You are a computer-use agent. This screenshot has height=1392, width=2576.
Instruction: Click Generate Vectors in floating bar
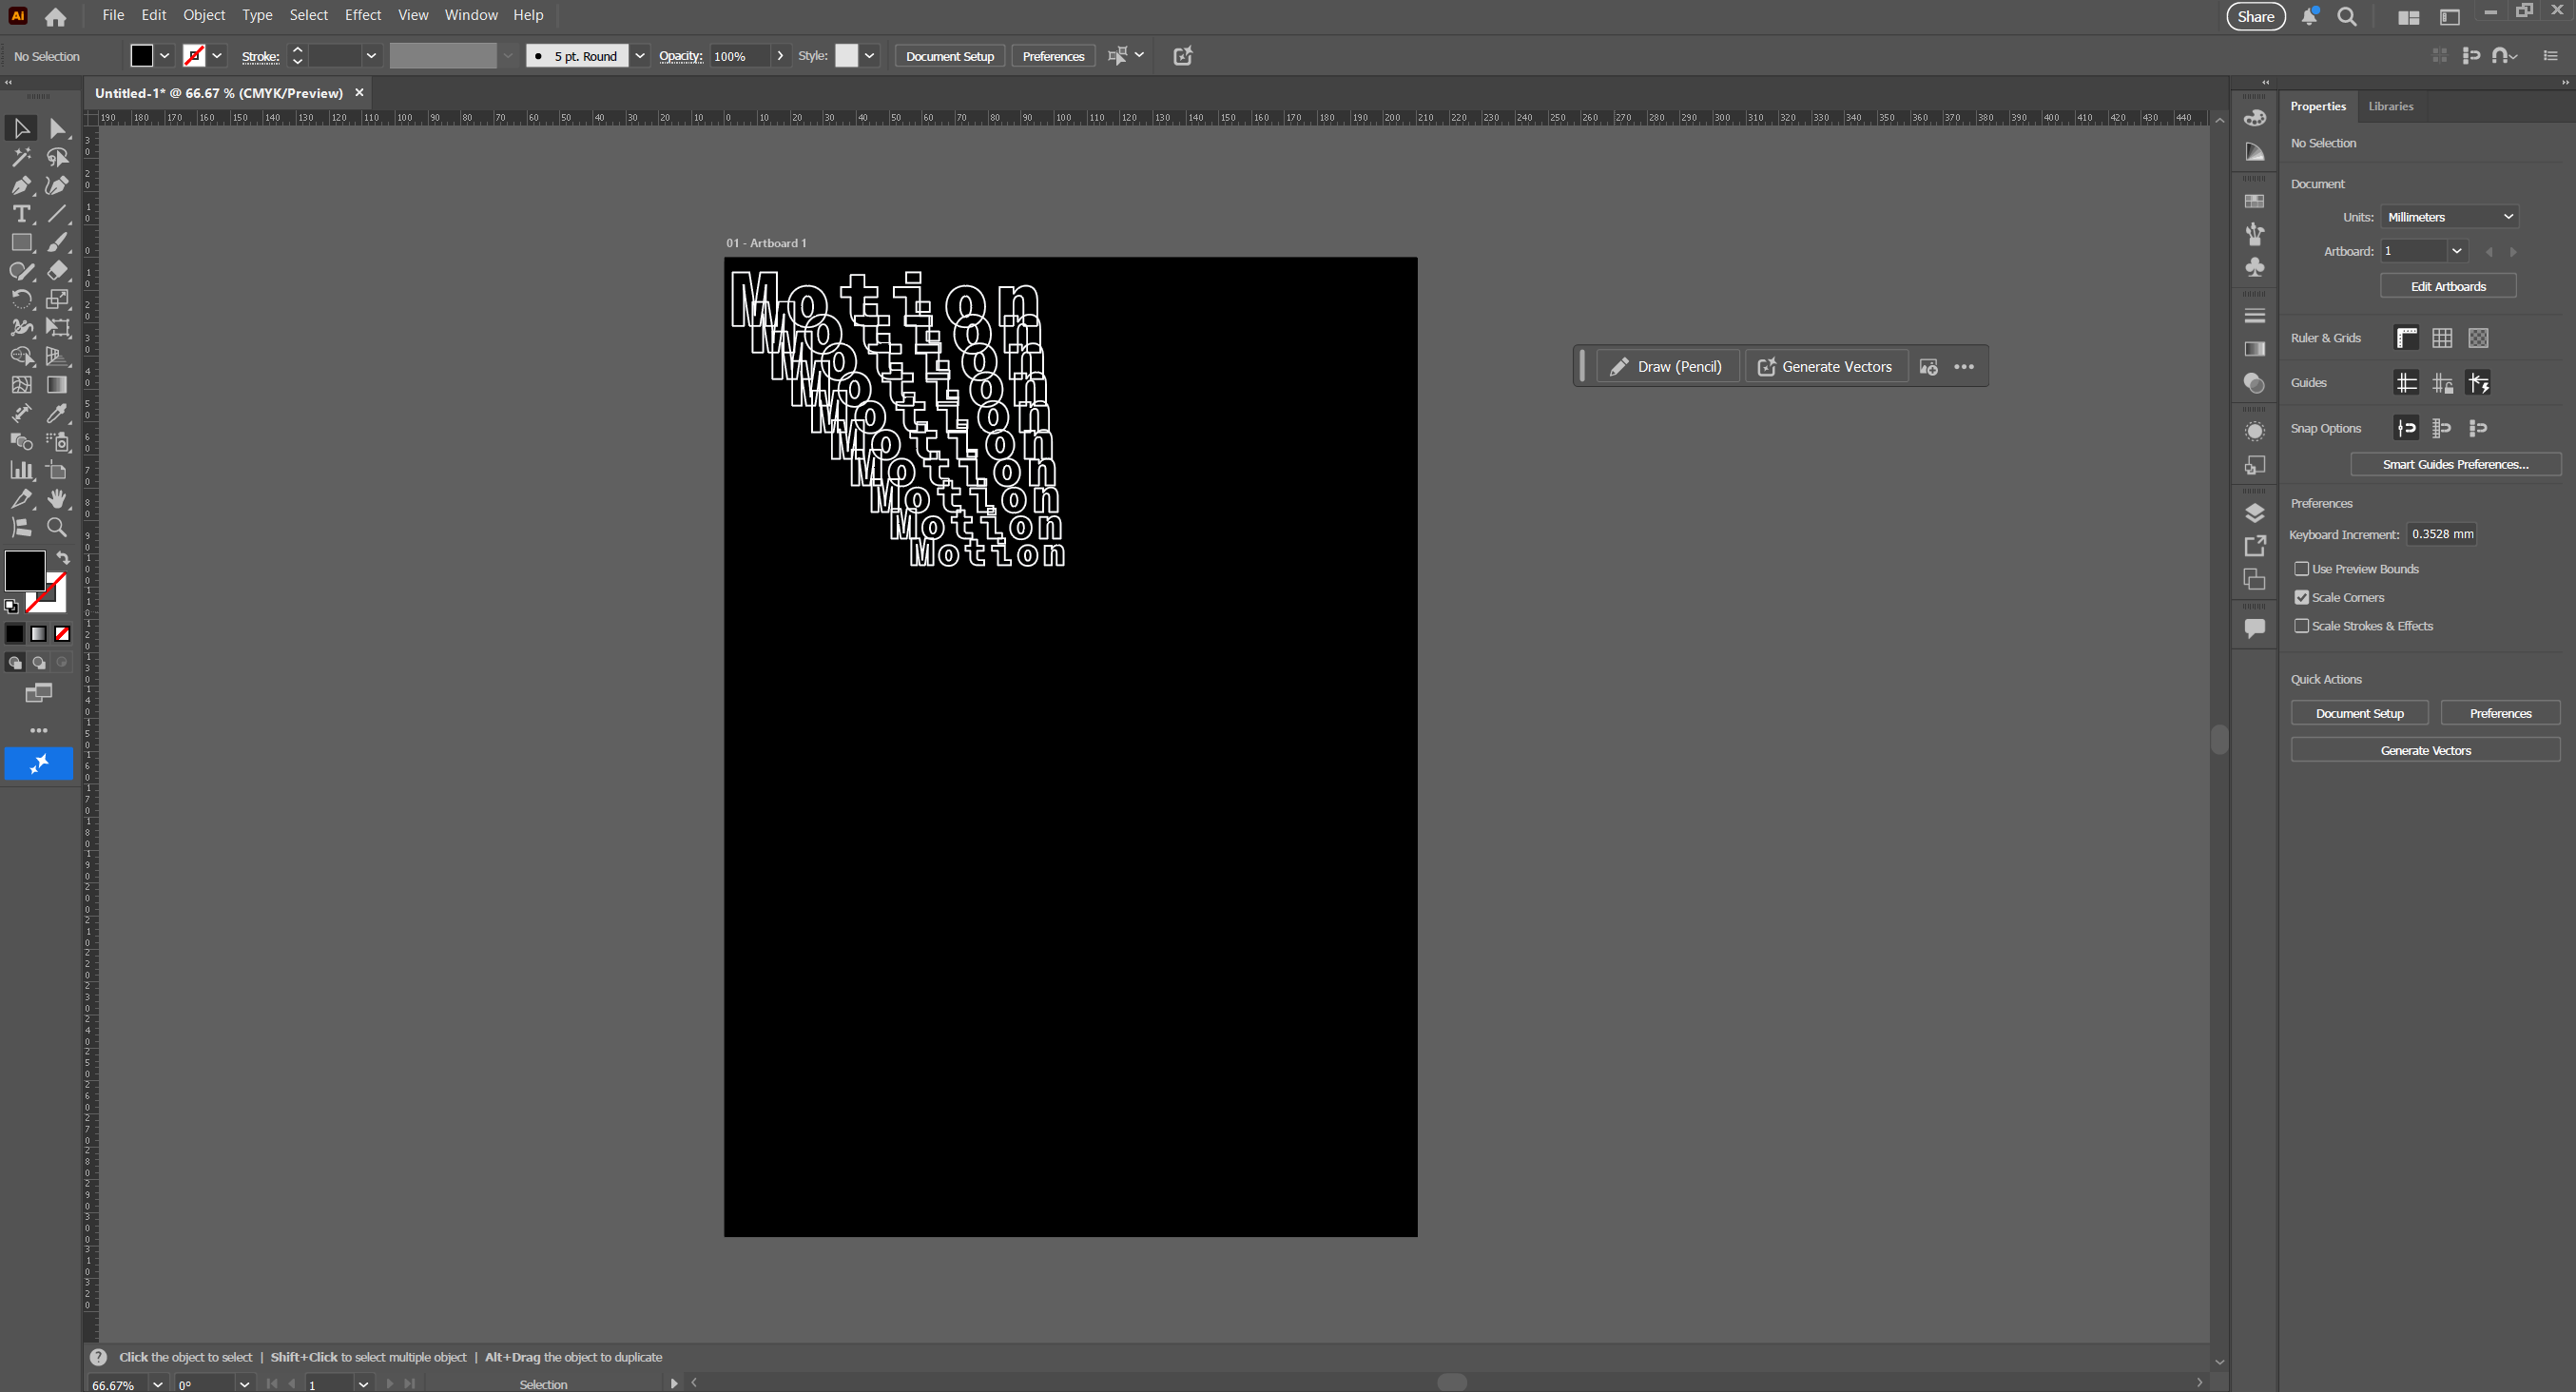click(1825, 367)
